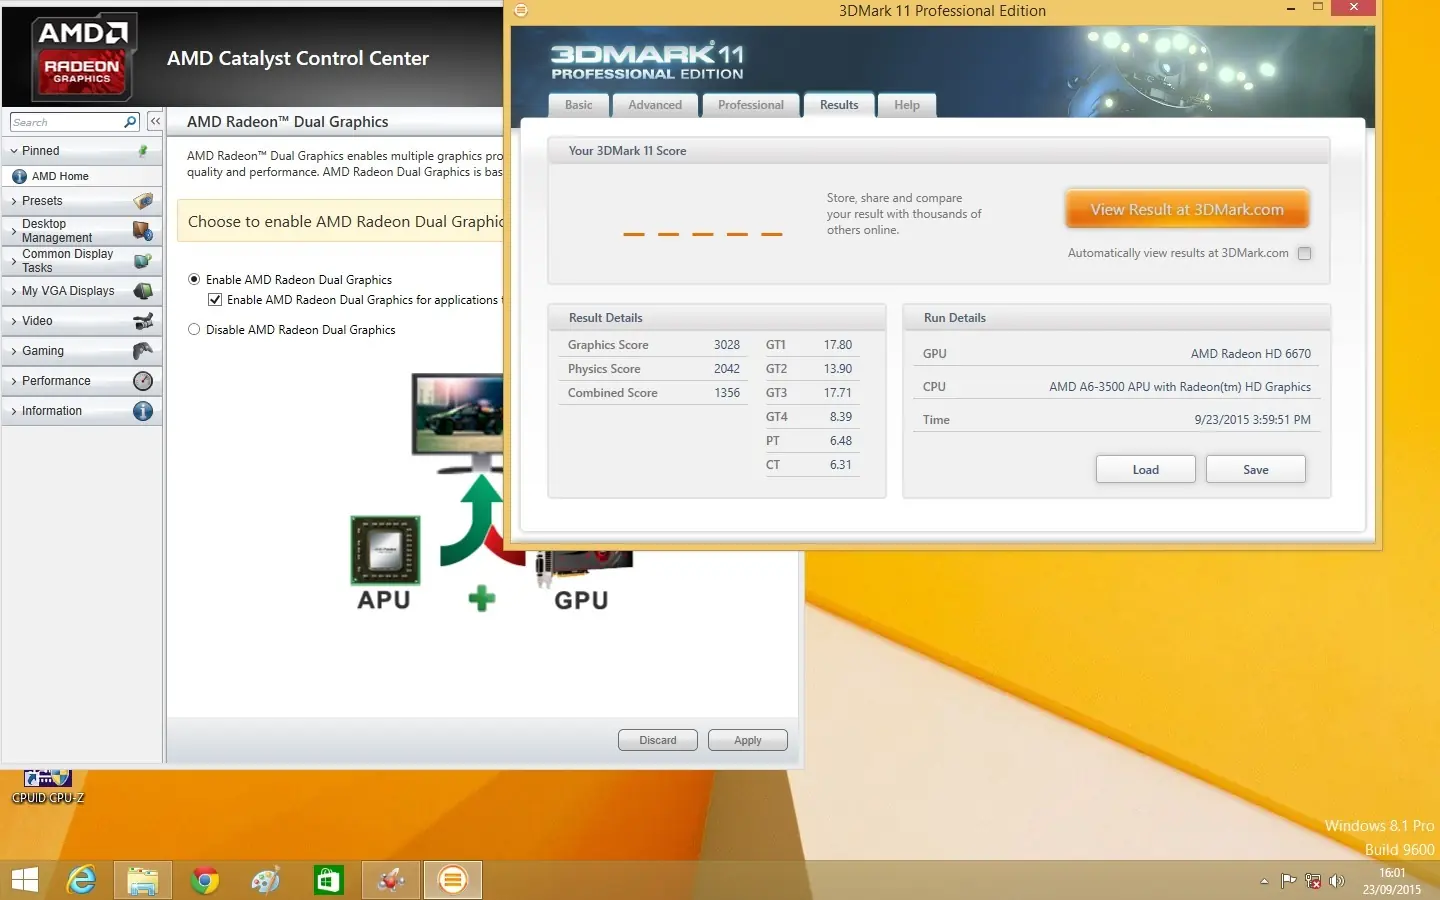Click the AMD A6-3500 APU CPU value
This screenshot has width=1440, height=900.
tap(1180, 387)
